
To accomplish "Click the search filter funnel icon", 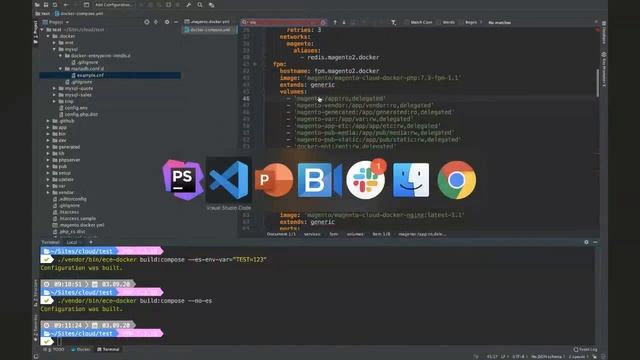I will [393, 22].
